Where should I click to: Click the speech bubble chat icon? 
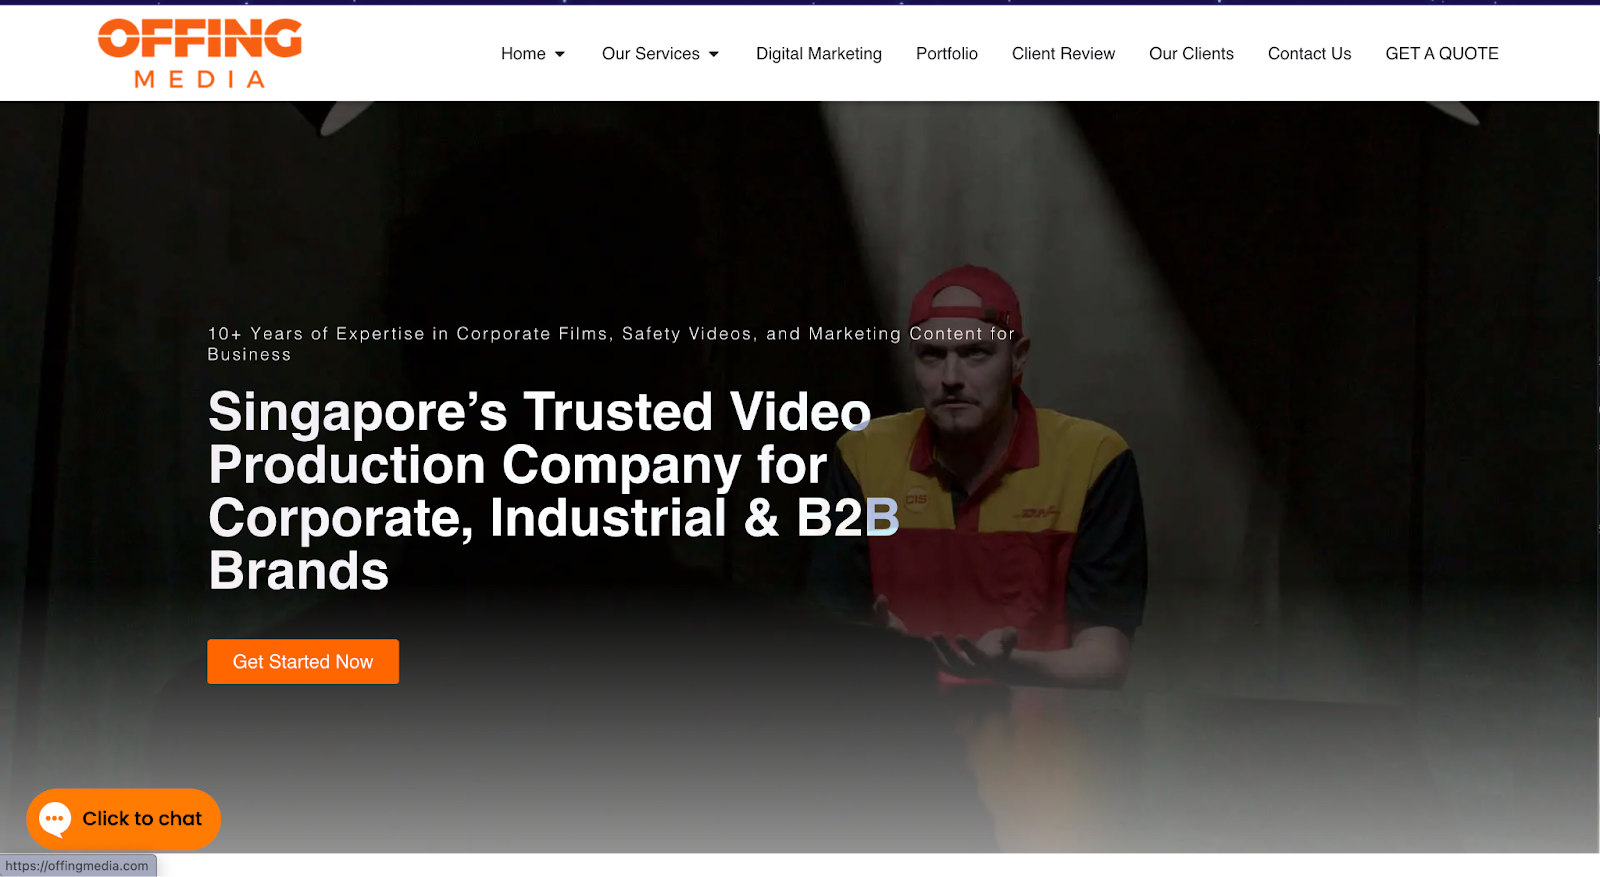tap(55, 819)
